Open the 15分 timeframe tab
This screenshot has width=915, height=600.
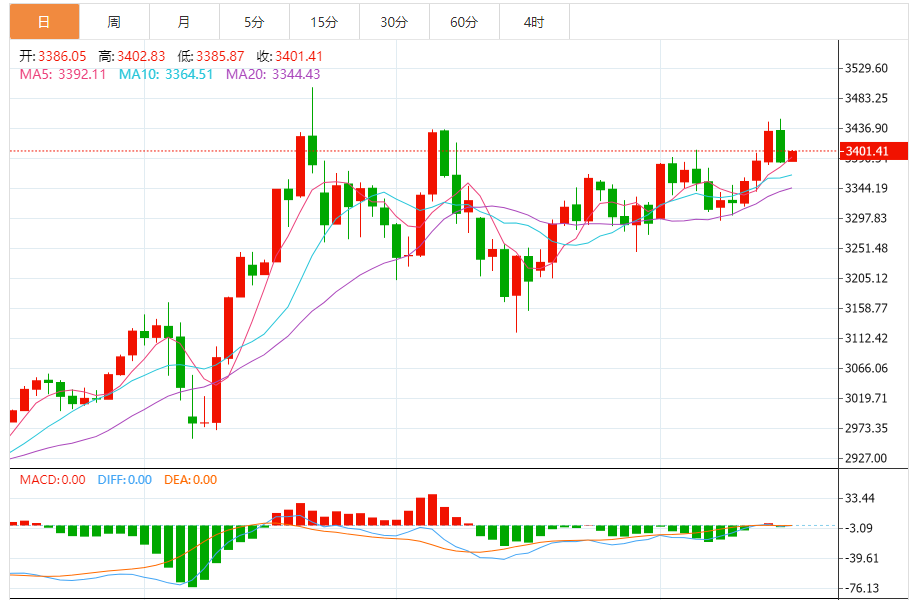tap(324, 22)
